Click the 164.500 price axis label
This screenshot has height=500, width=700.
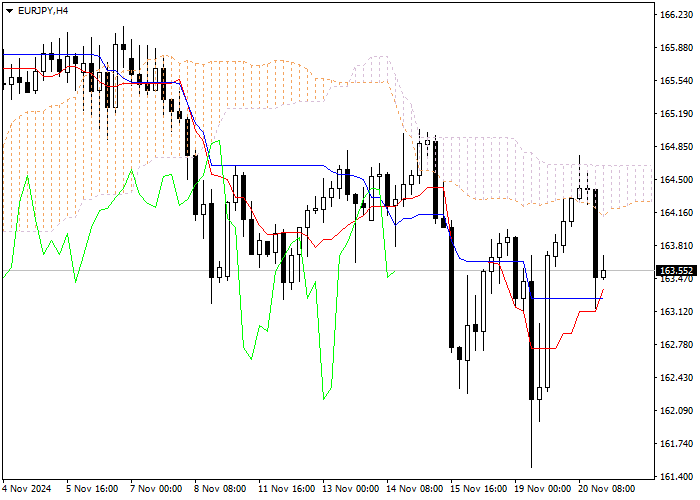pos(676,179)
